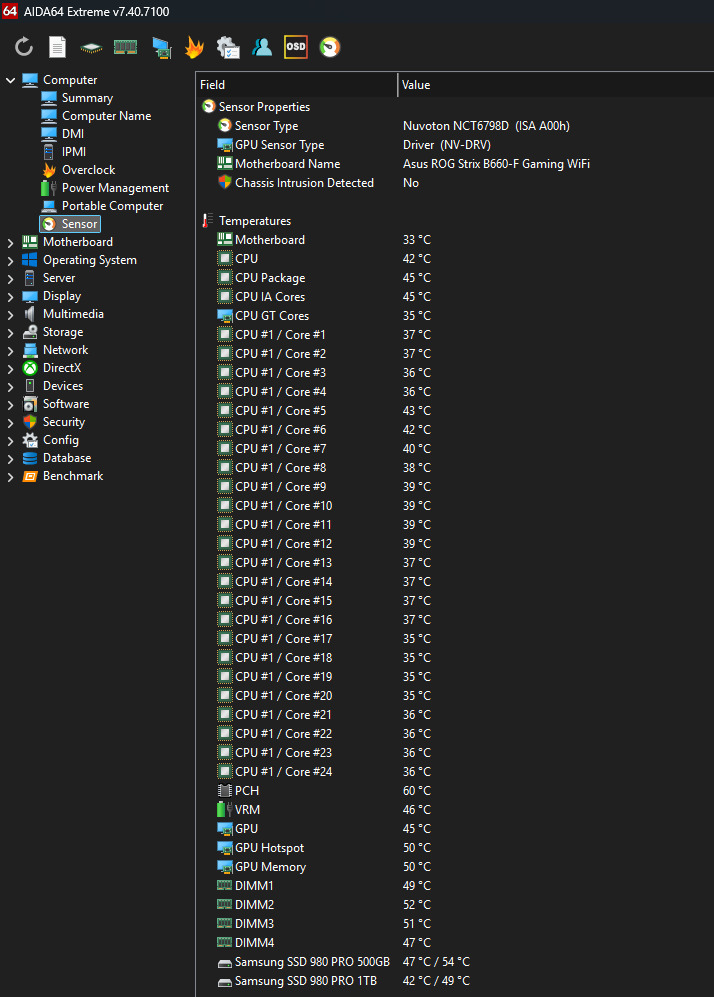Screen dimensions: 714x997
Task: Click the Motherboard Name board icon
Action: 224,163
